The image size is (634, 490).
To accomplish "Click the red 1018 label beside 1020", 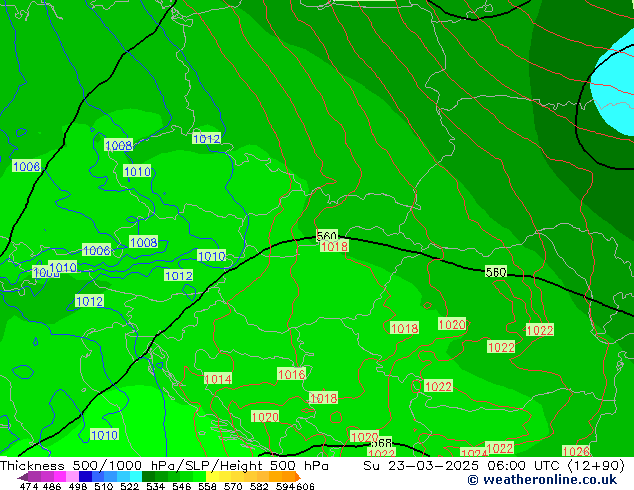I will (404, 328).
